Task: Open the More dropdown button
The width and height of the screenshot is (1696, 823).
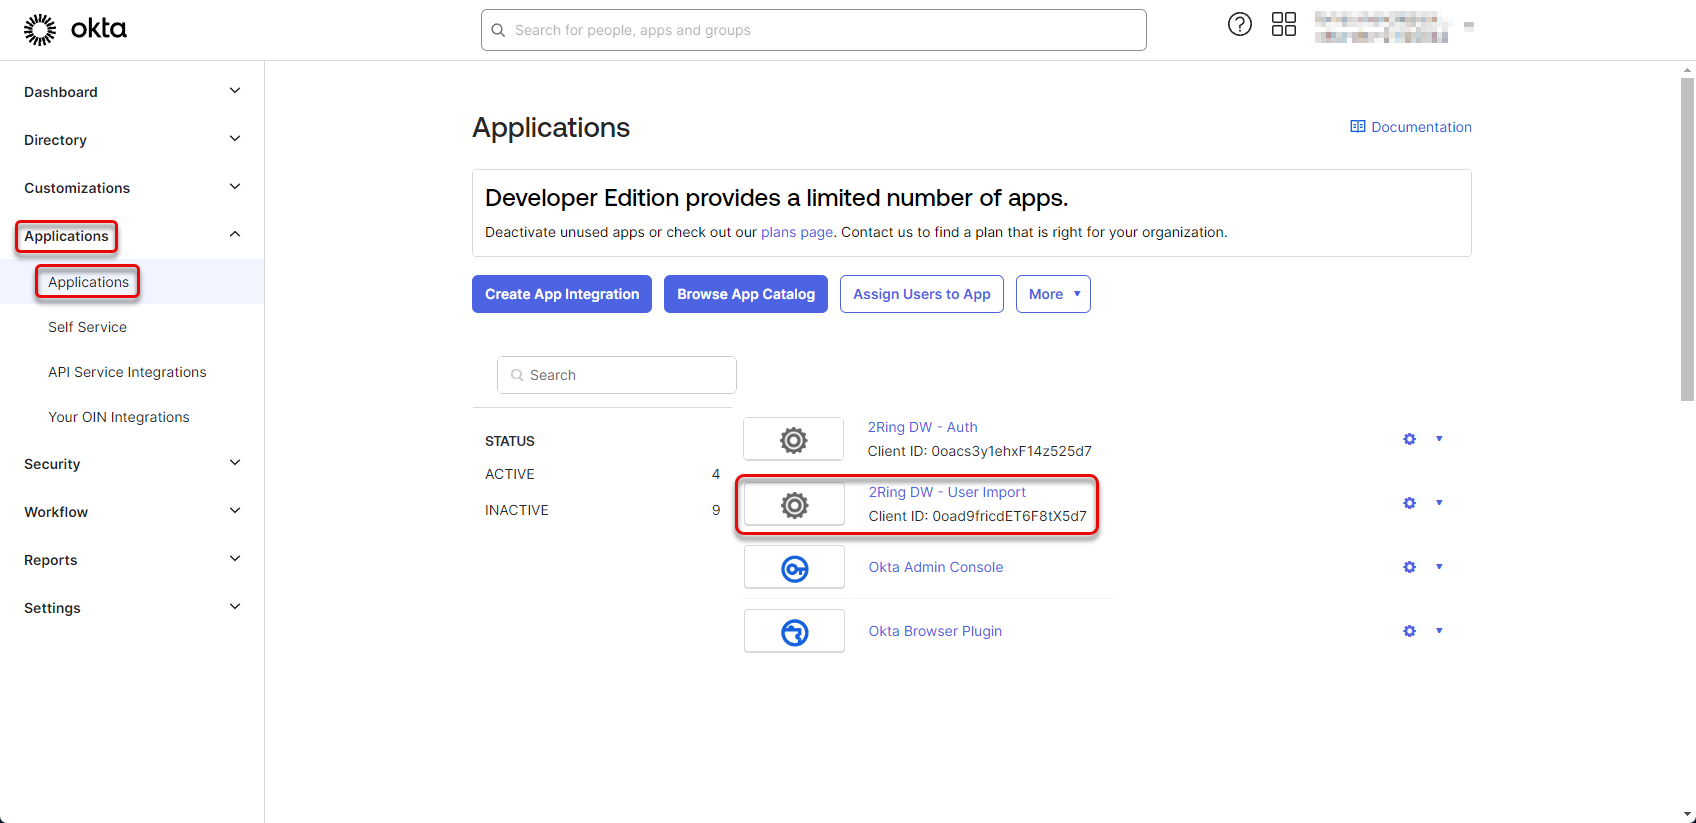Action: point(1053,294)
